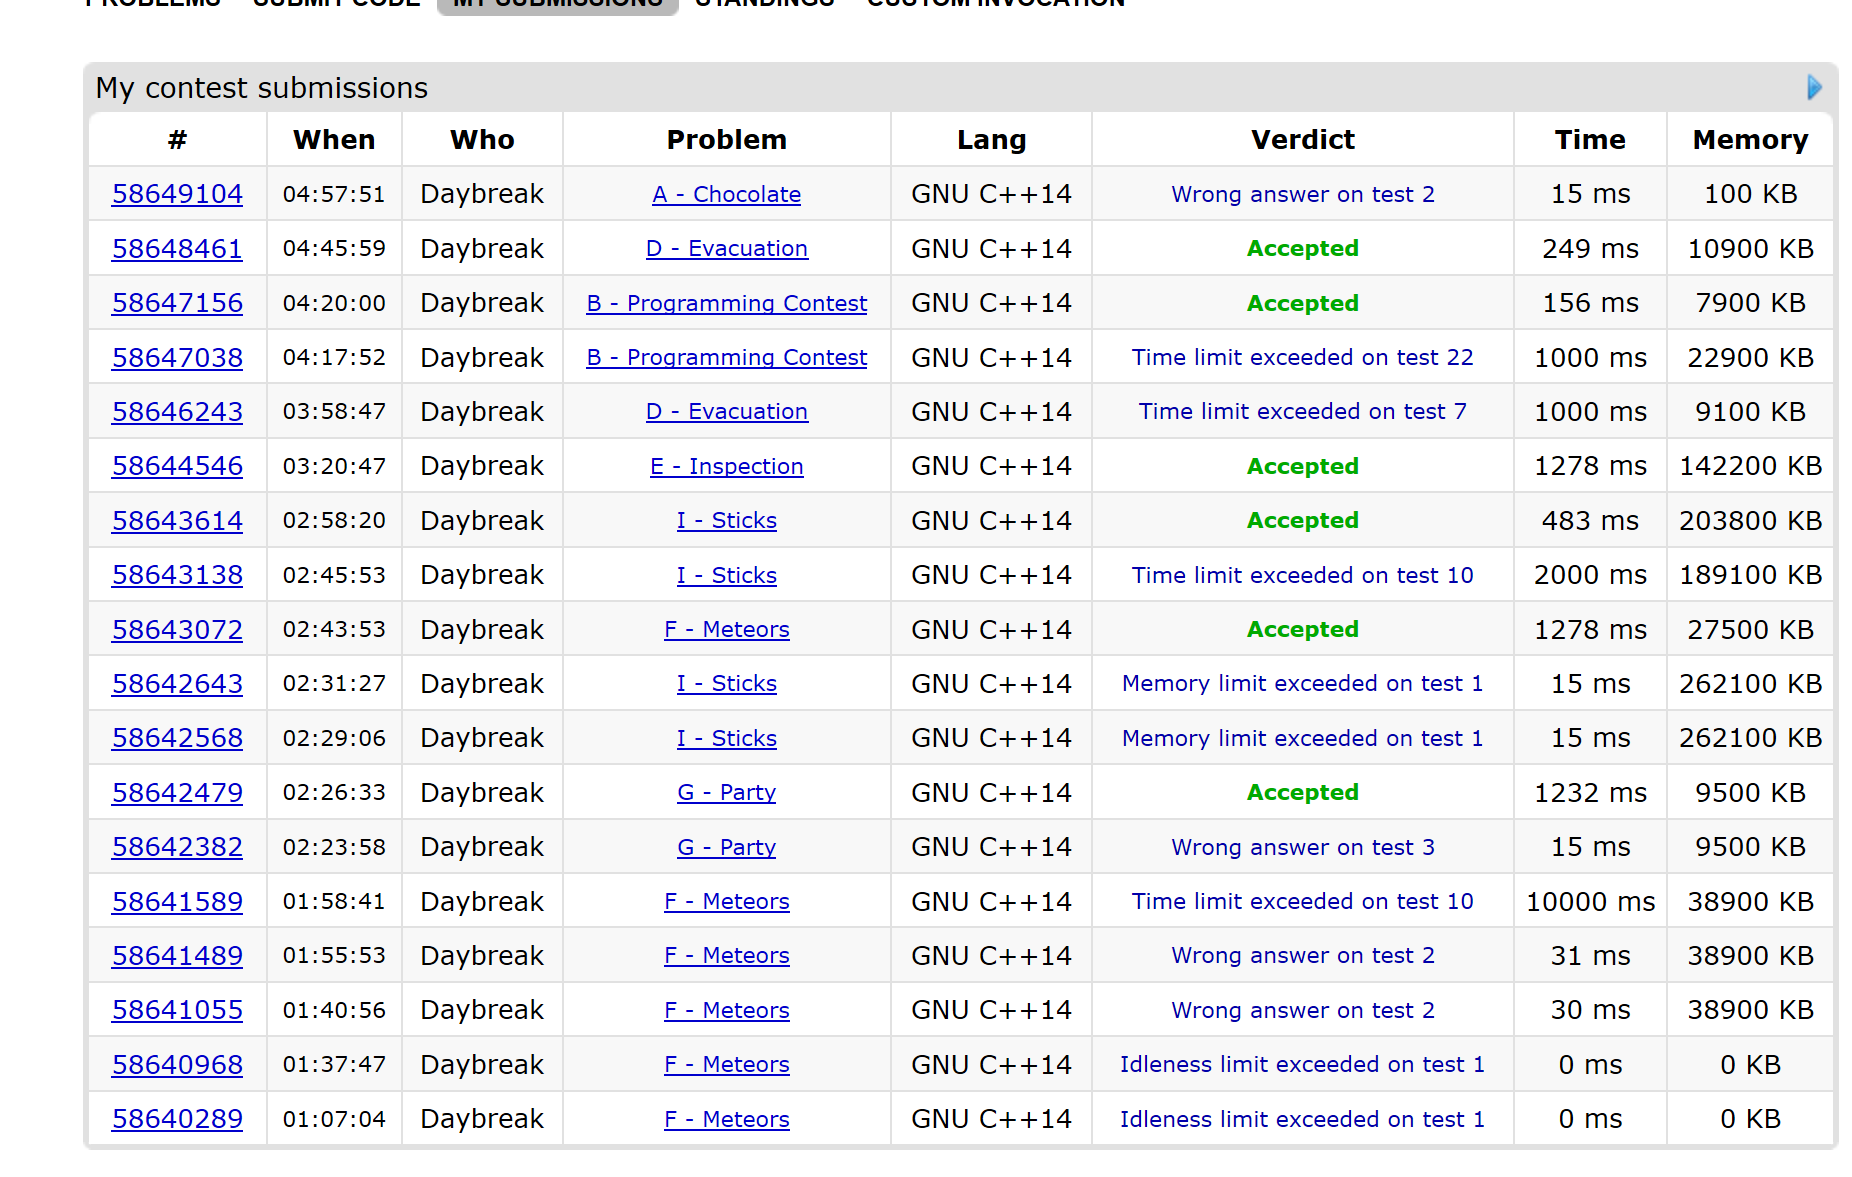This screenshot has height=1177, width=1852.
Task: Open submission 58647156 for Programming Contest
Action: point(177,303)
